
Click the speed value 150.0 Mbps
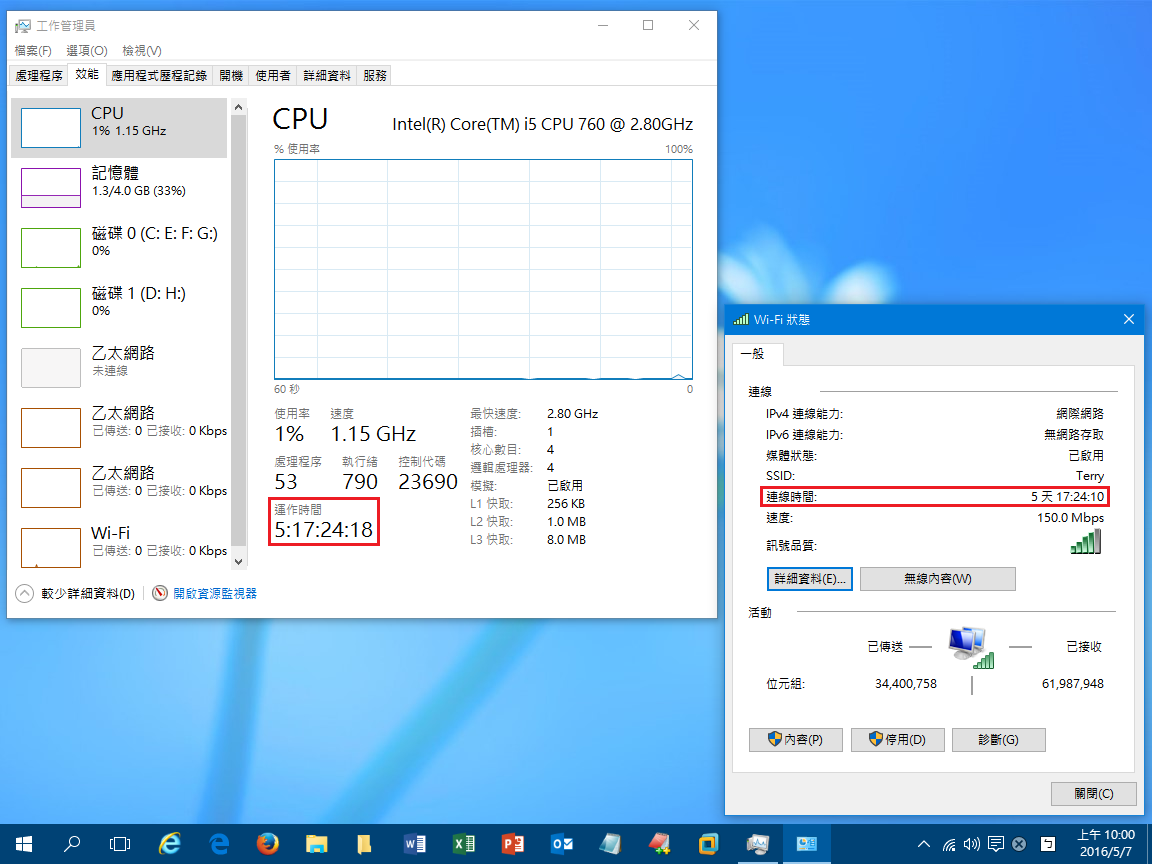pyautogui.click(x=1070, y=518)
